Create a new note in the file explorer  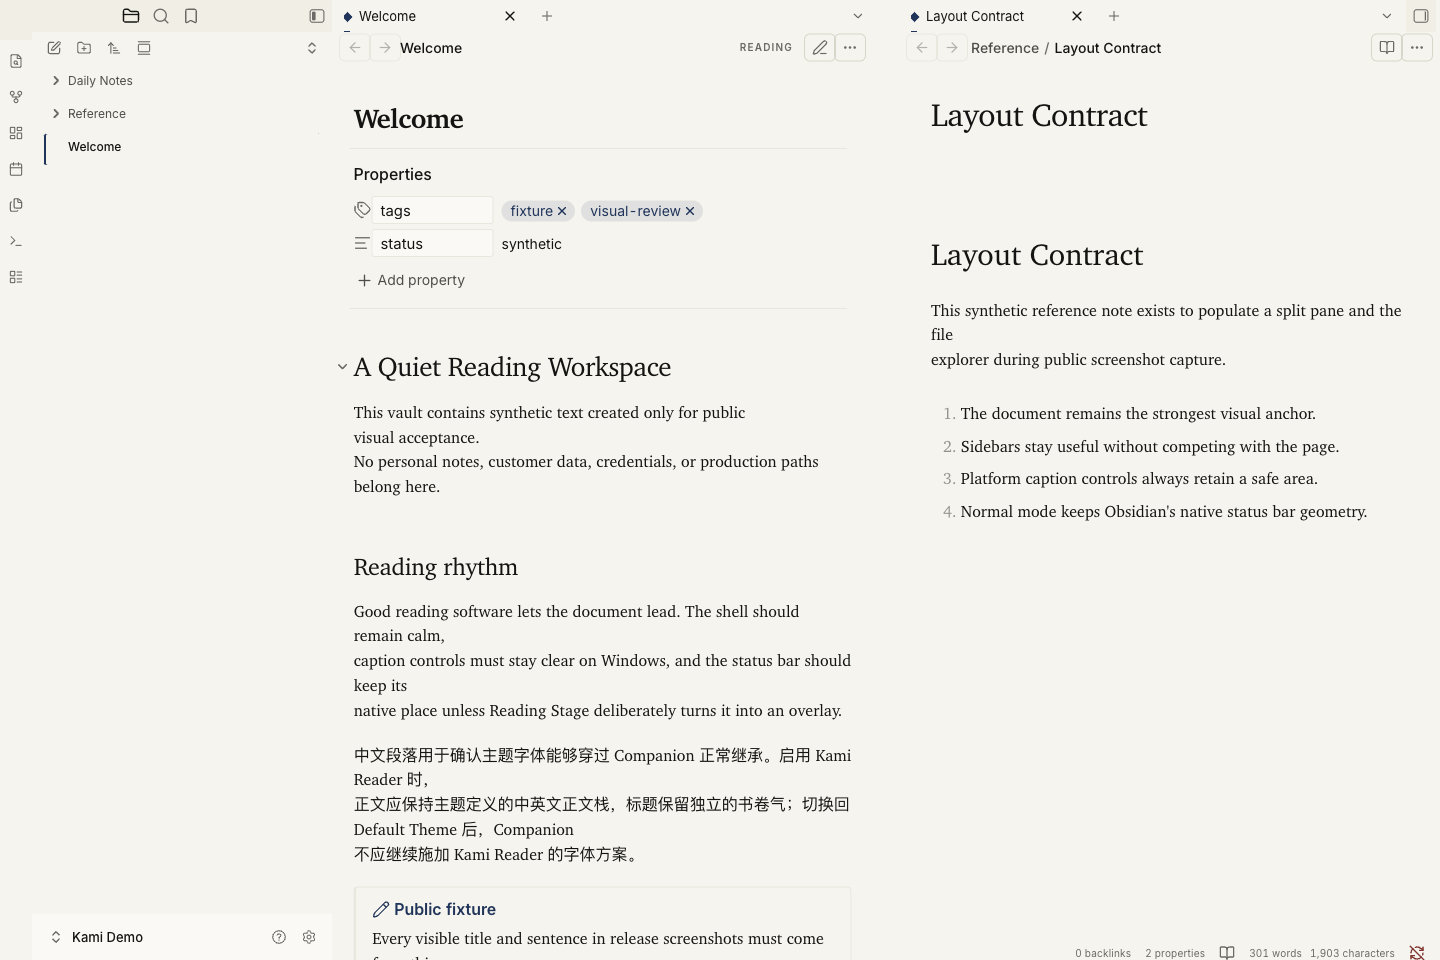(x=54, y=48)
